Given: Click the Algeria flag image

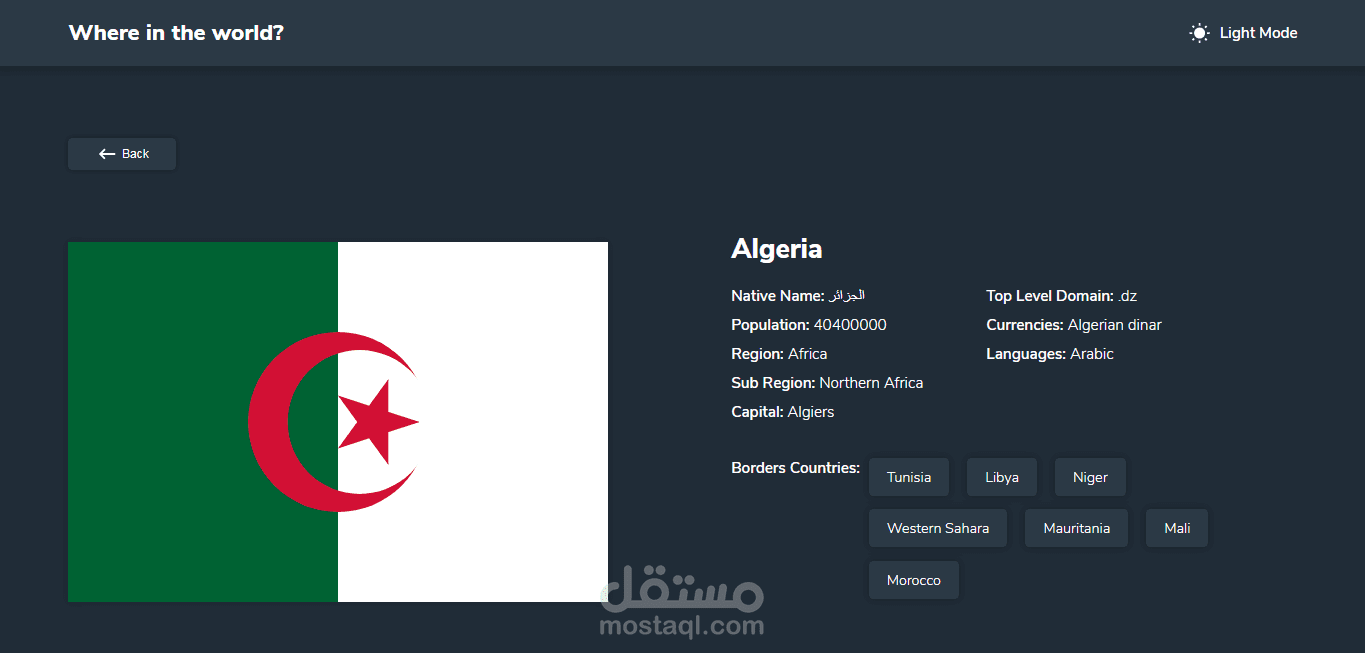Looking at the screenshot, I should tap(338, 422).
